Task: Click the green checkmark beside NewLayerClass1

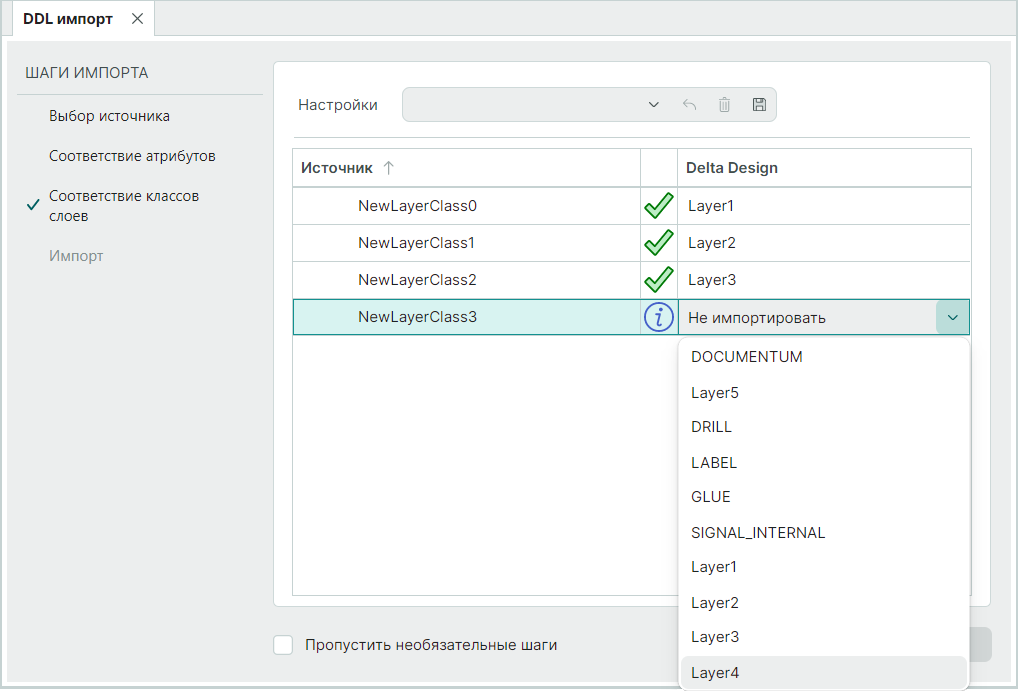Action: coord(658,243)
